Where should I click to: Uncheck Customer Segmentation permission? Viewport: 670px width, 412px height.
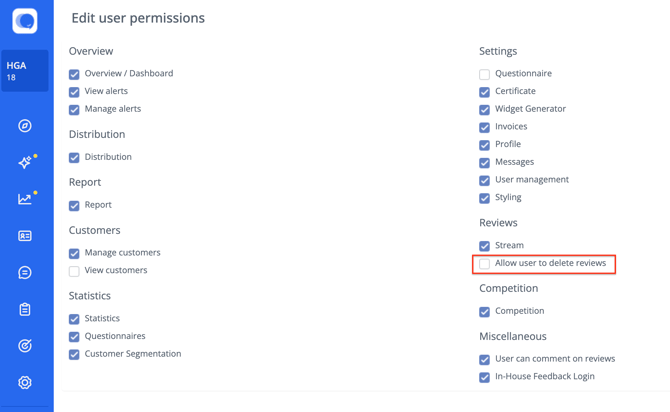click(x=74, y=354)
